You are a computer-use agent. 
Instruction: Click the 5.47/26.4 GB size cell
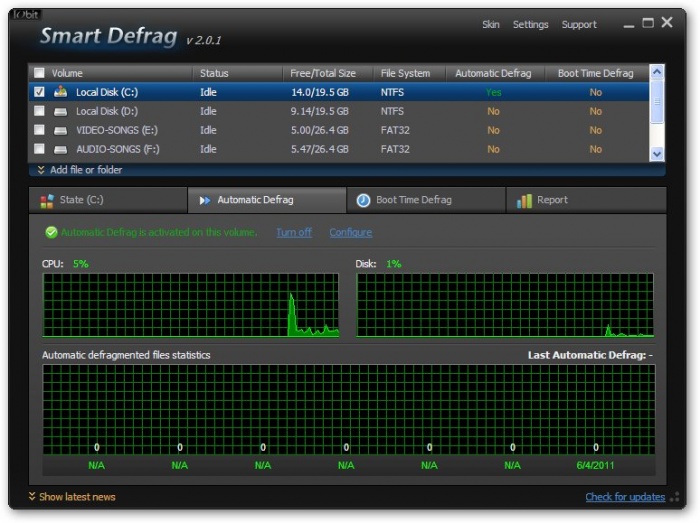point(320,149)
